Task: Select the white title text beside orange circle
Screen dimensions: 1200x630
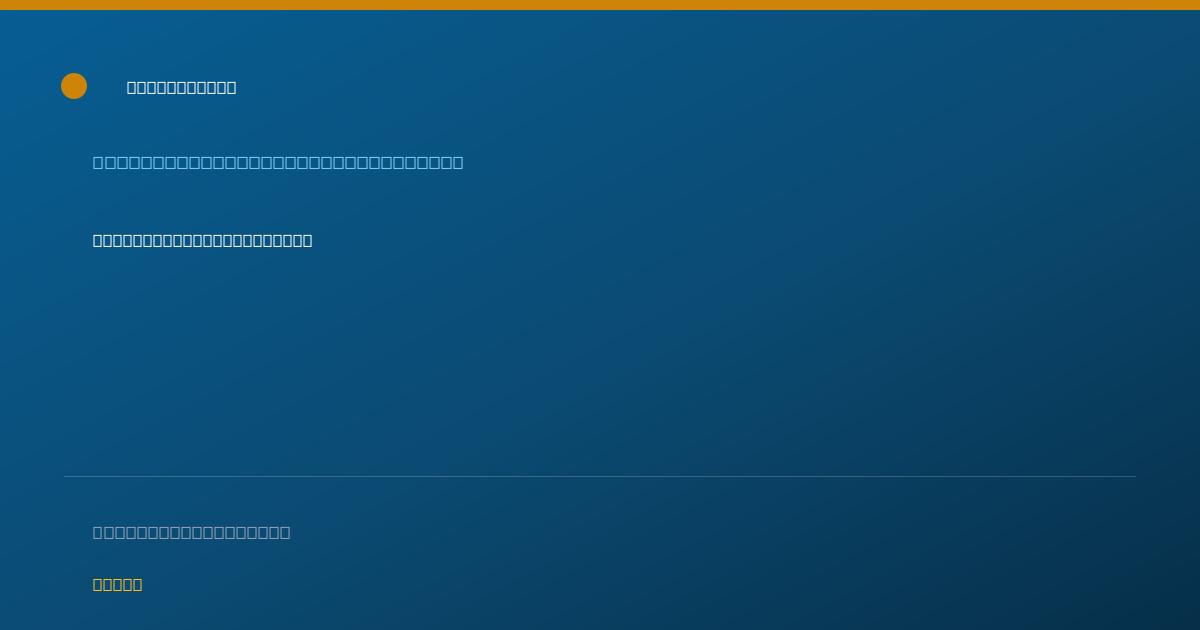Action: coord(182,87)
